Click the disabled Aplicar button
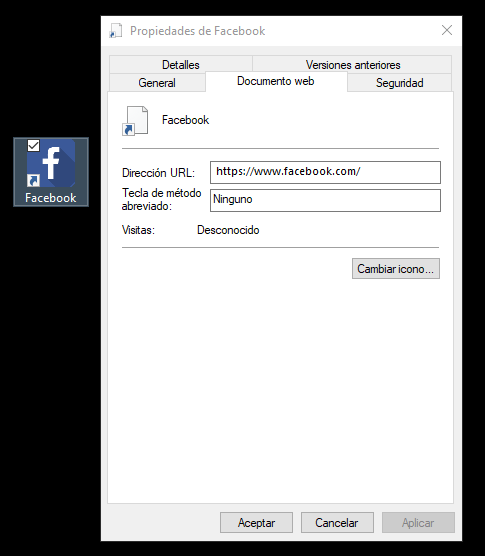 (x=418, y=522)
